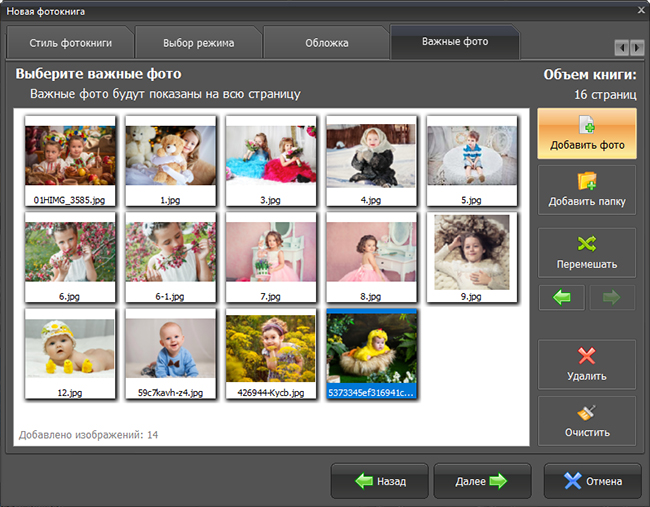Select thumbnail 01HIMG_3585.jpg
Image resolution: width=650 pixels, height=507 pixels.
[70, 161]
